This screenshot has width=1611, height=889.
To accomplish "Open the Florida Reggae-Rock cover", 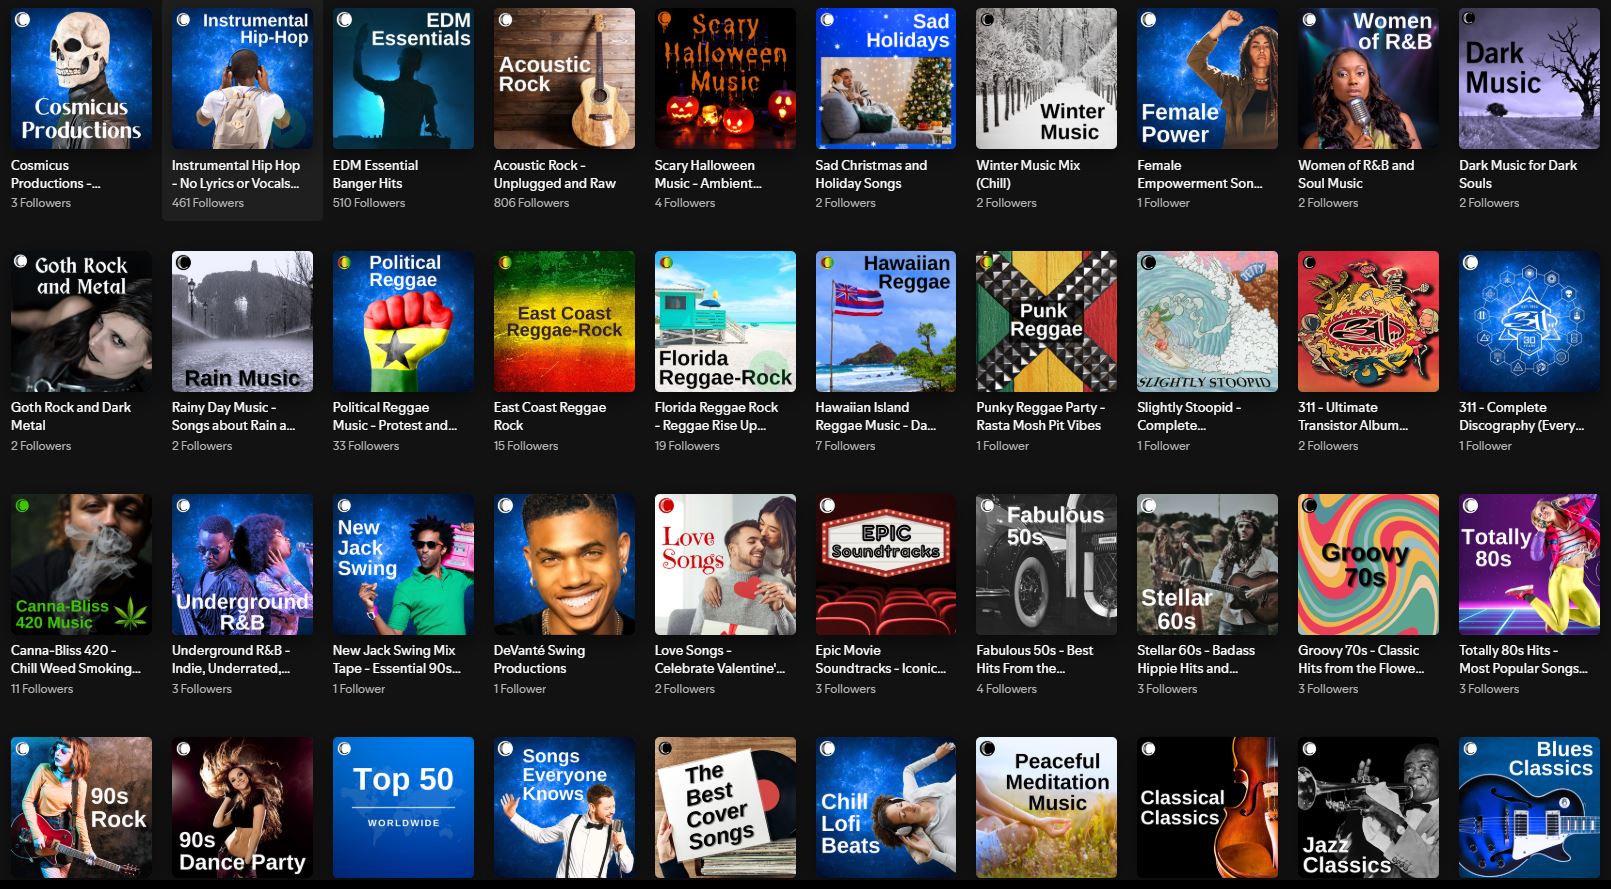I will pos(725,321).
